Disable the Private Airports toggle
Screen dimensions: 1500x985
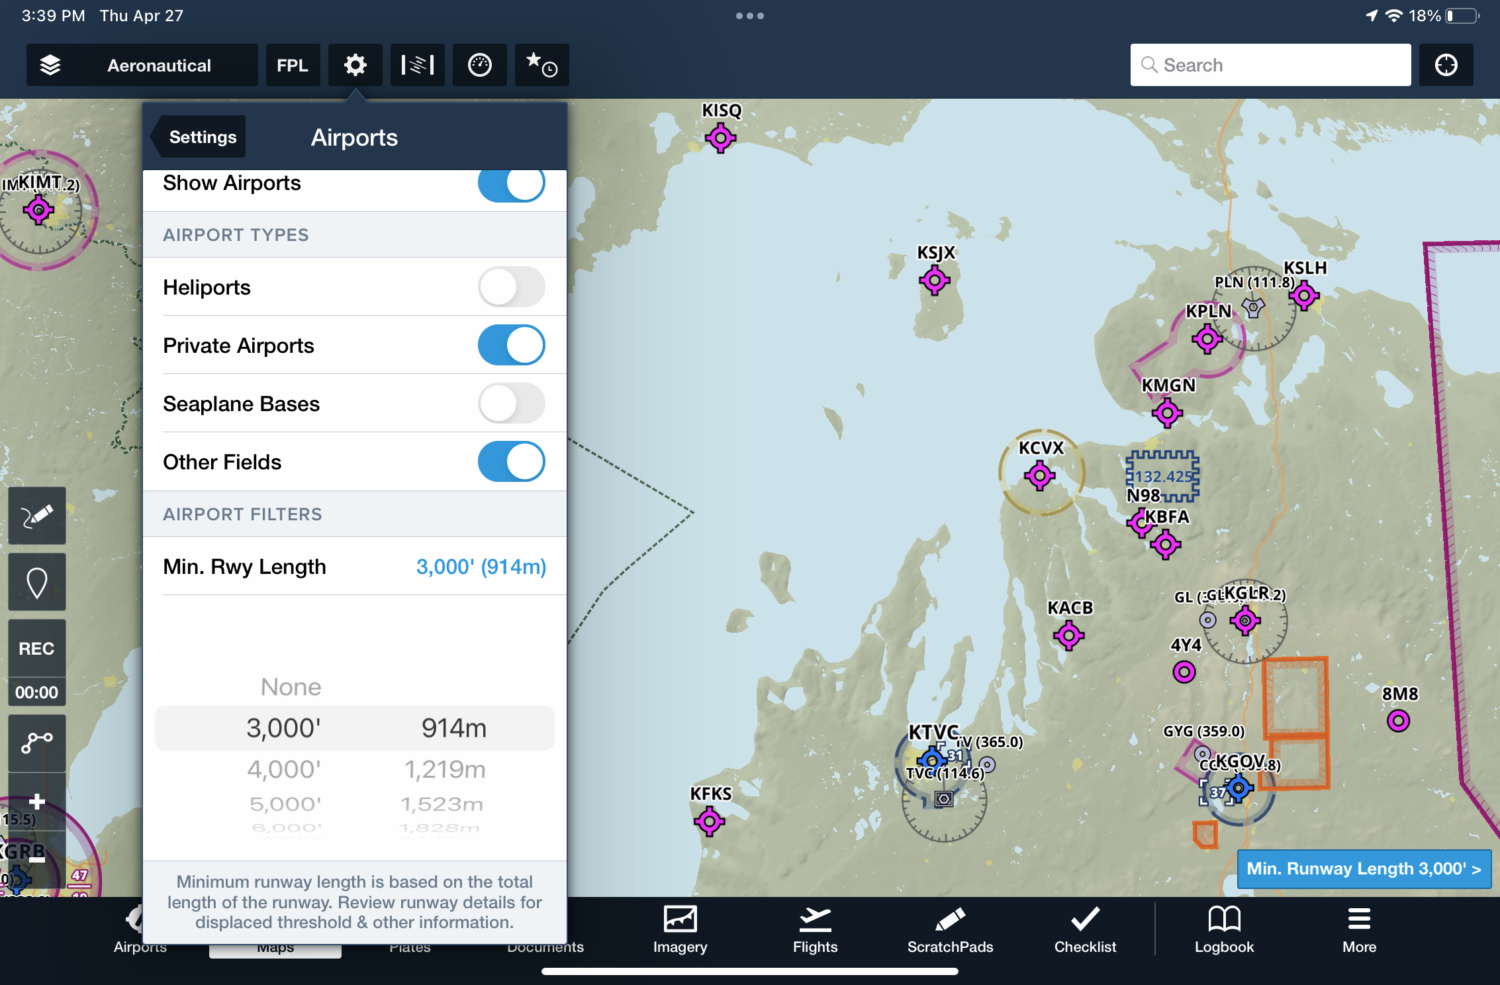[511, 345]
